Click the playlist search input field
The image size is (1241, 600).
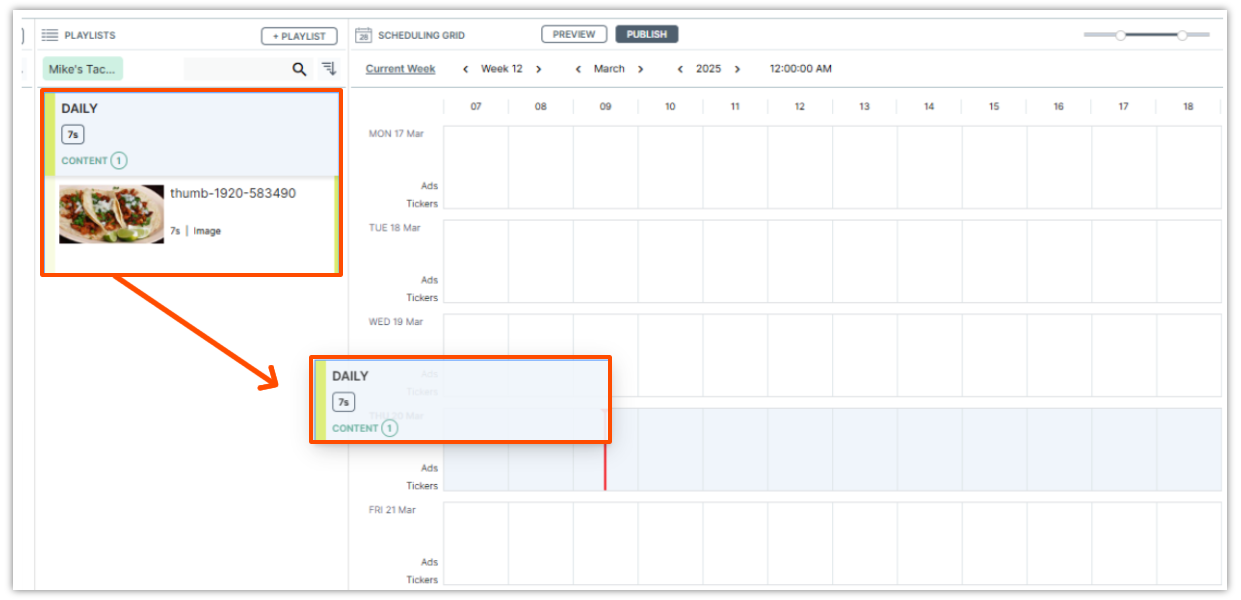(235, 69)
